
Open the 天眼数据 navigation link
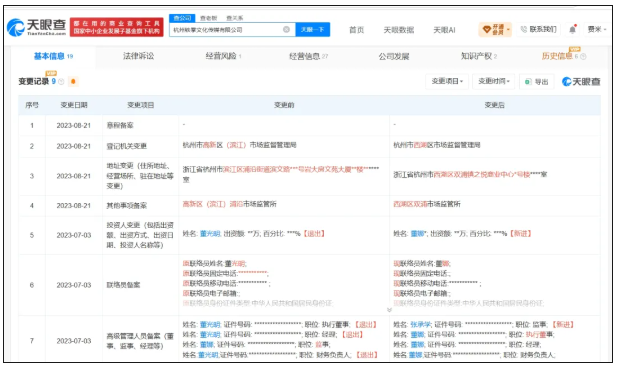(399, 30)
